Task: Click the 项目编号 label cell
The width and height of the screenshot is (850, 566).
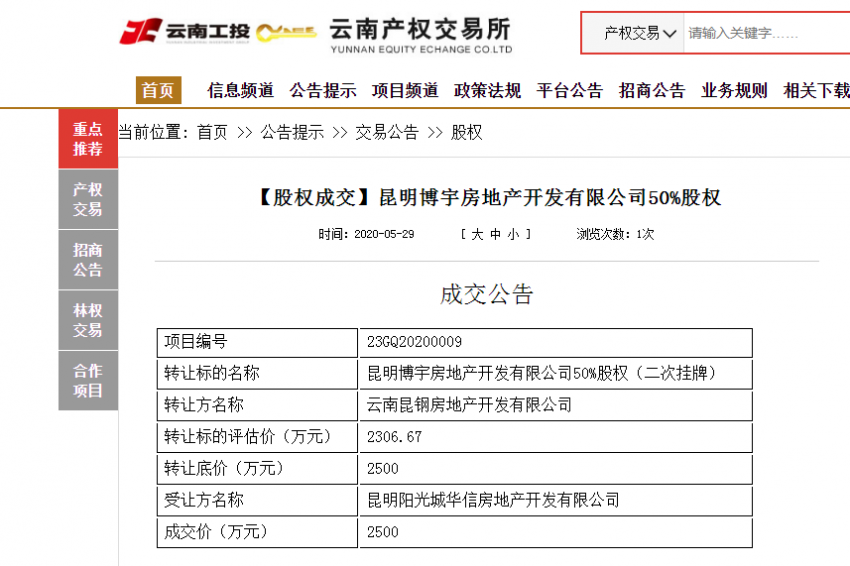Action: click(x=257, y=342)
